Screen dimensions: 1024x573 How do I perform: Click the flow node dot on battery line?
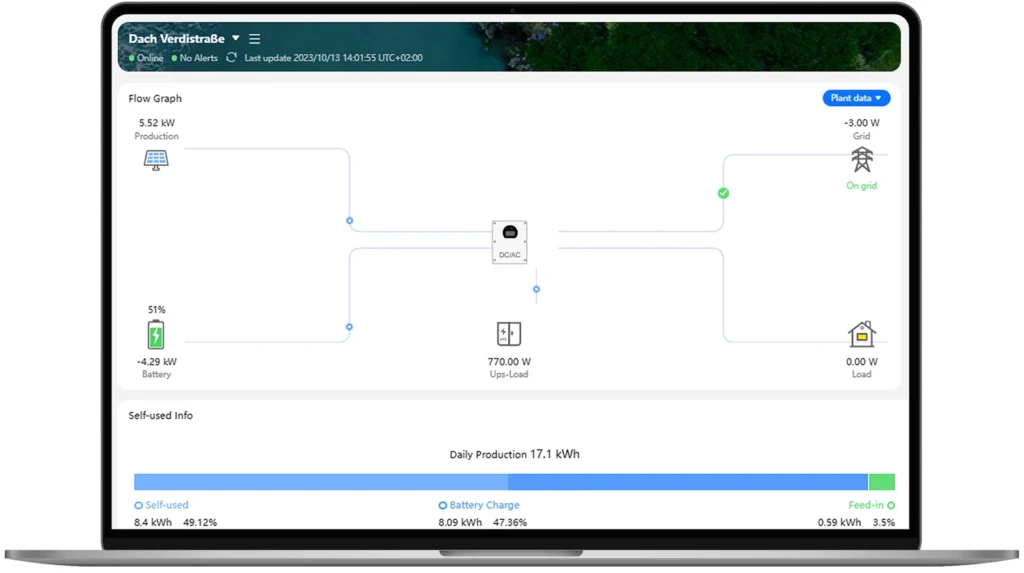(x=349, y=327)
